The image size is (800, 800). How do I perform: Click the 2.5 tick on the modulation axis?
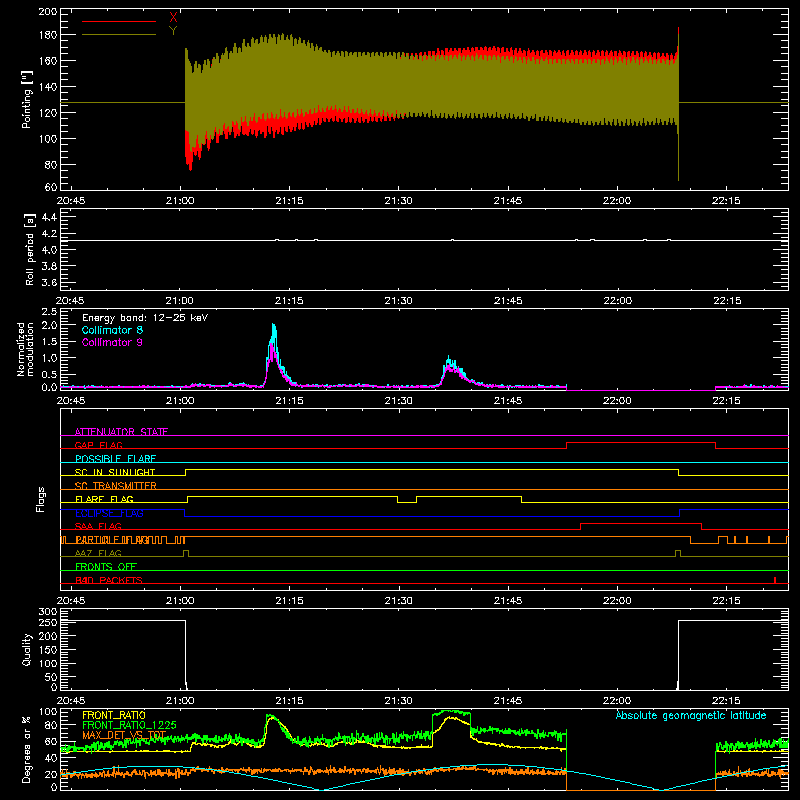pyautogui.click(x=49, y=312)
